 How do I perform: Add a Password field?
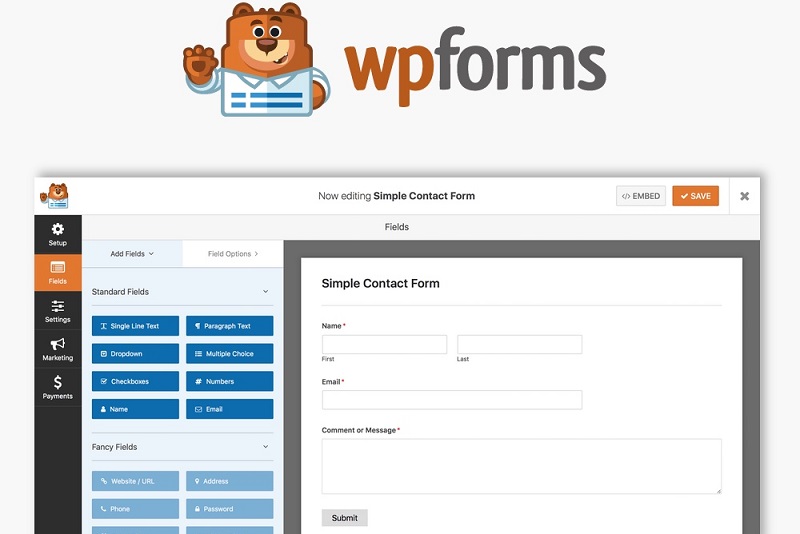point(230,508)
